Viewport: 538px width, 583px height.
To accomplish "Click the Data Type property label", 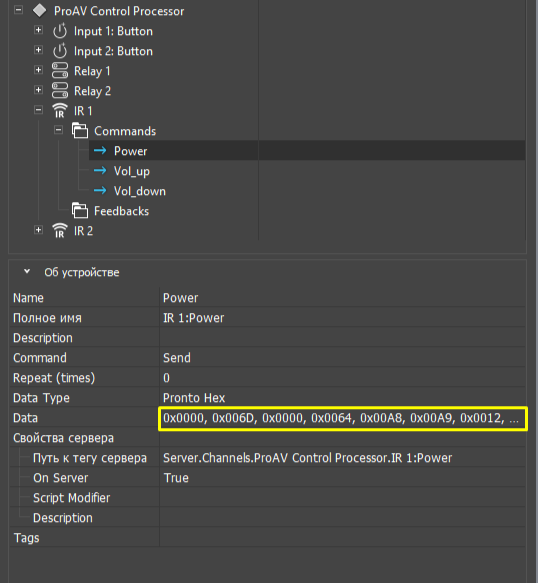I will tap(41, 398).
